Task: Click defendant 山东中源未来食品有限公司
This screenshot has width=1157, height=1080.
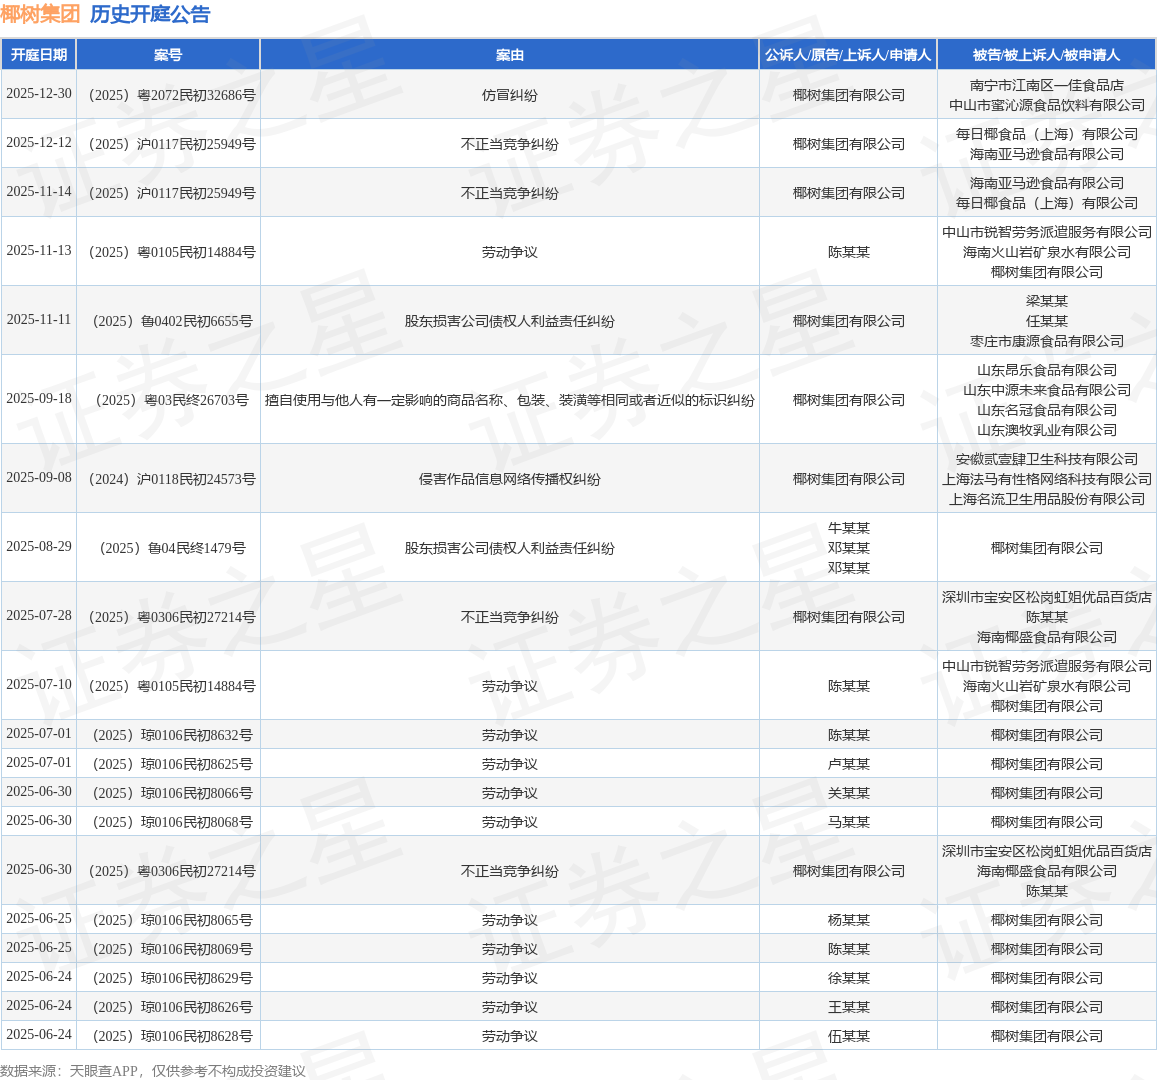Action: pyautogui.click(x=1046, y=390)
